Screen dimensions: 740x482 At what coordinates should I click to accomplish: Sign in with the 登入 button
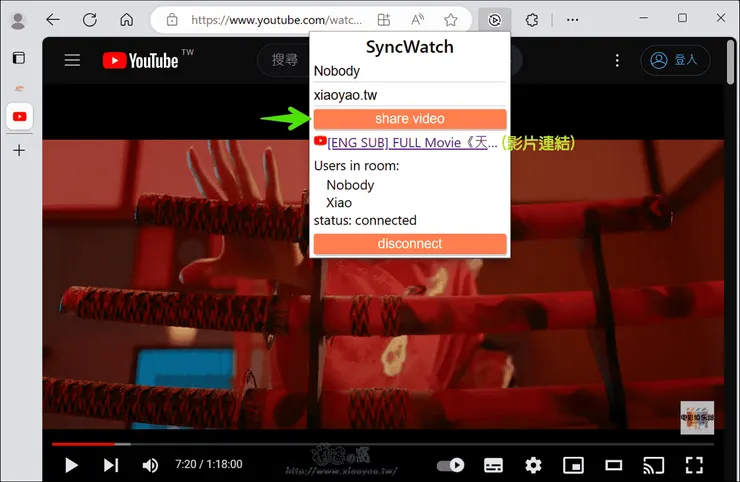click(x=675, y=60)
